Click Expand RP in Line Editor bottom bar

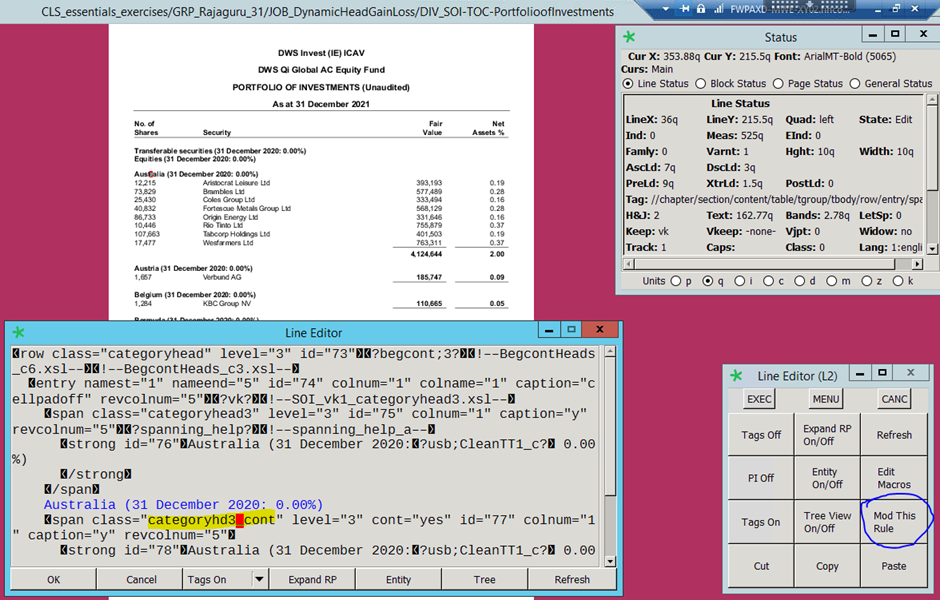click(312, 579)
